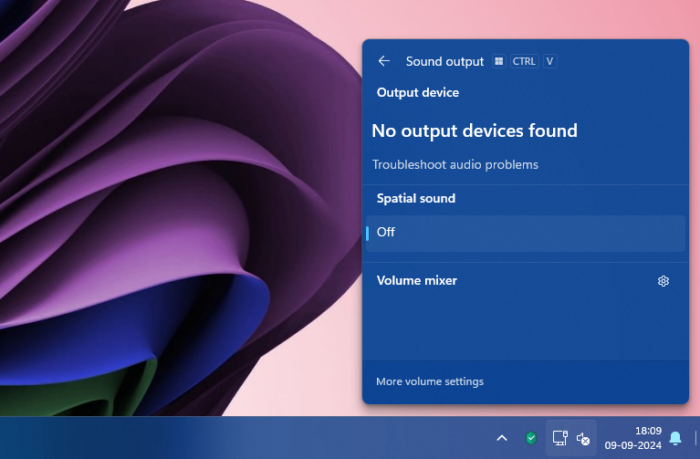The width and height of the screenshot is (700, 459).
Task: Open clock showing 18:09 date
Action: coord(633,438)
